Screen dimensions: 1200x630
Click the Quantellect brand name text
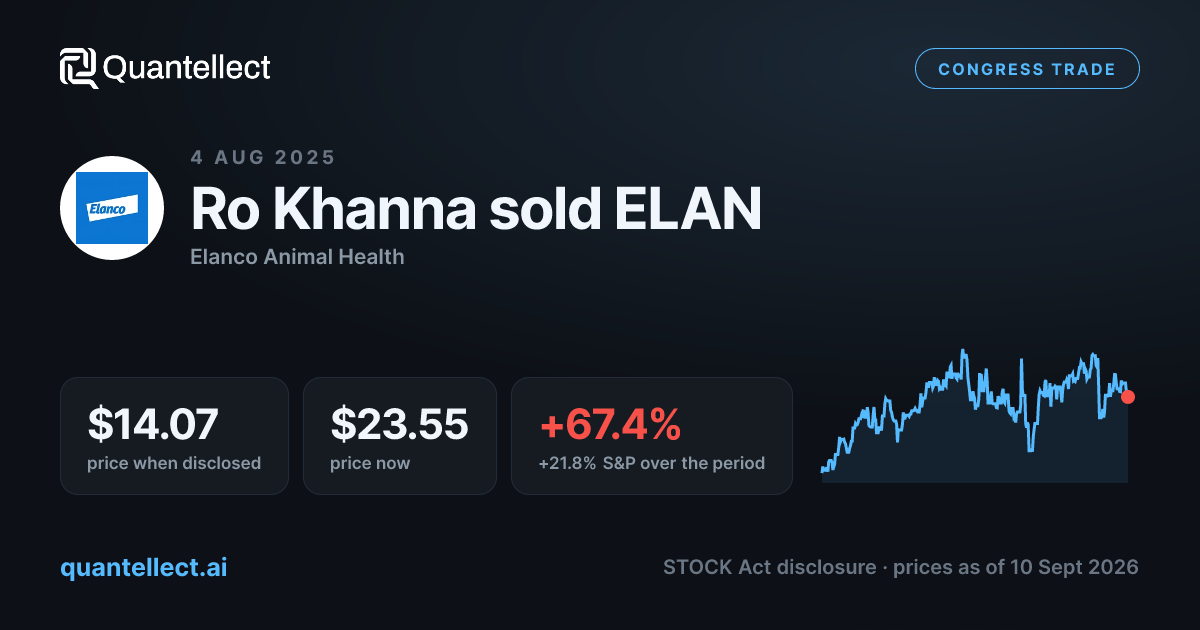pos(187,68)
